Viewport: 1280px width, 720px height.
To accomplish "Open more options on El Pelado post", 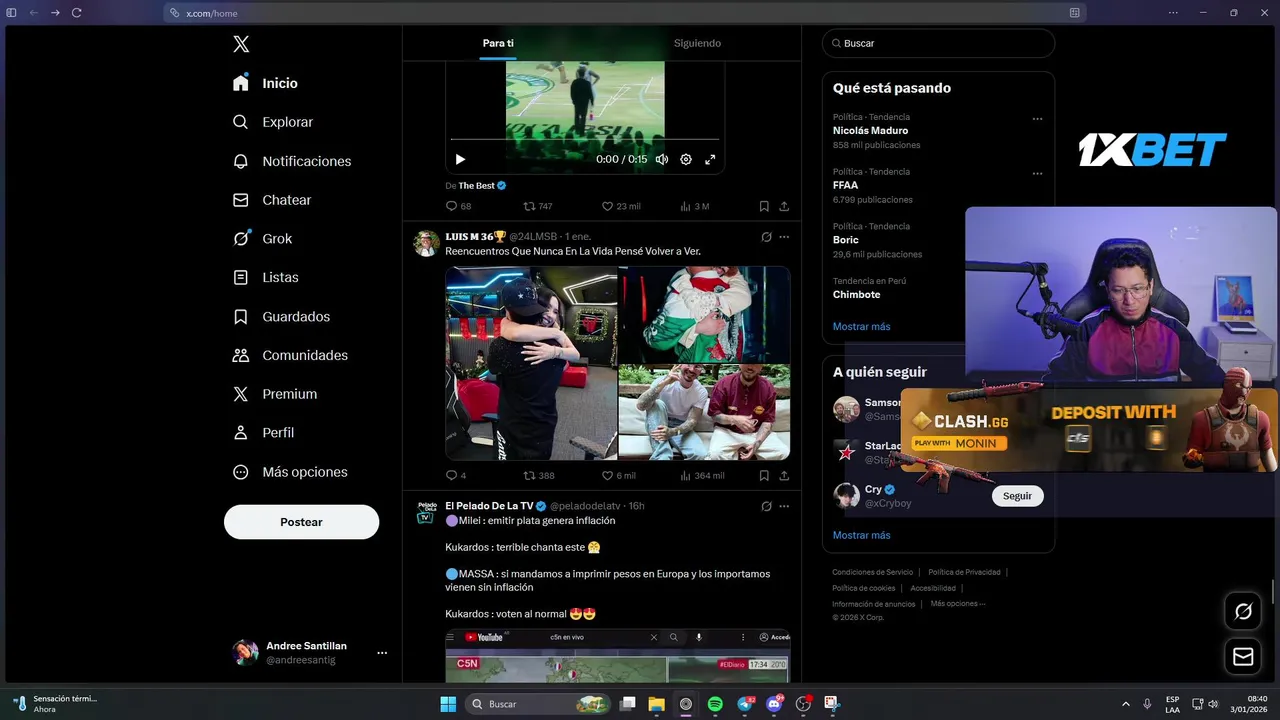I will 784,506.
